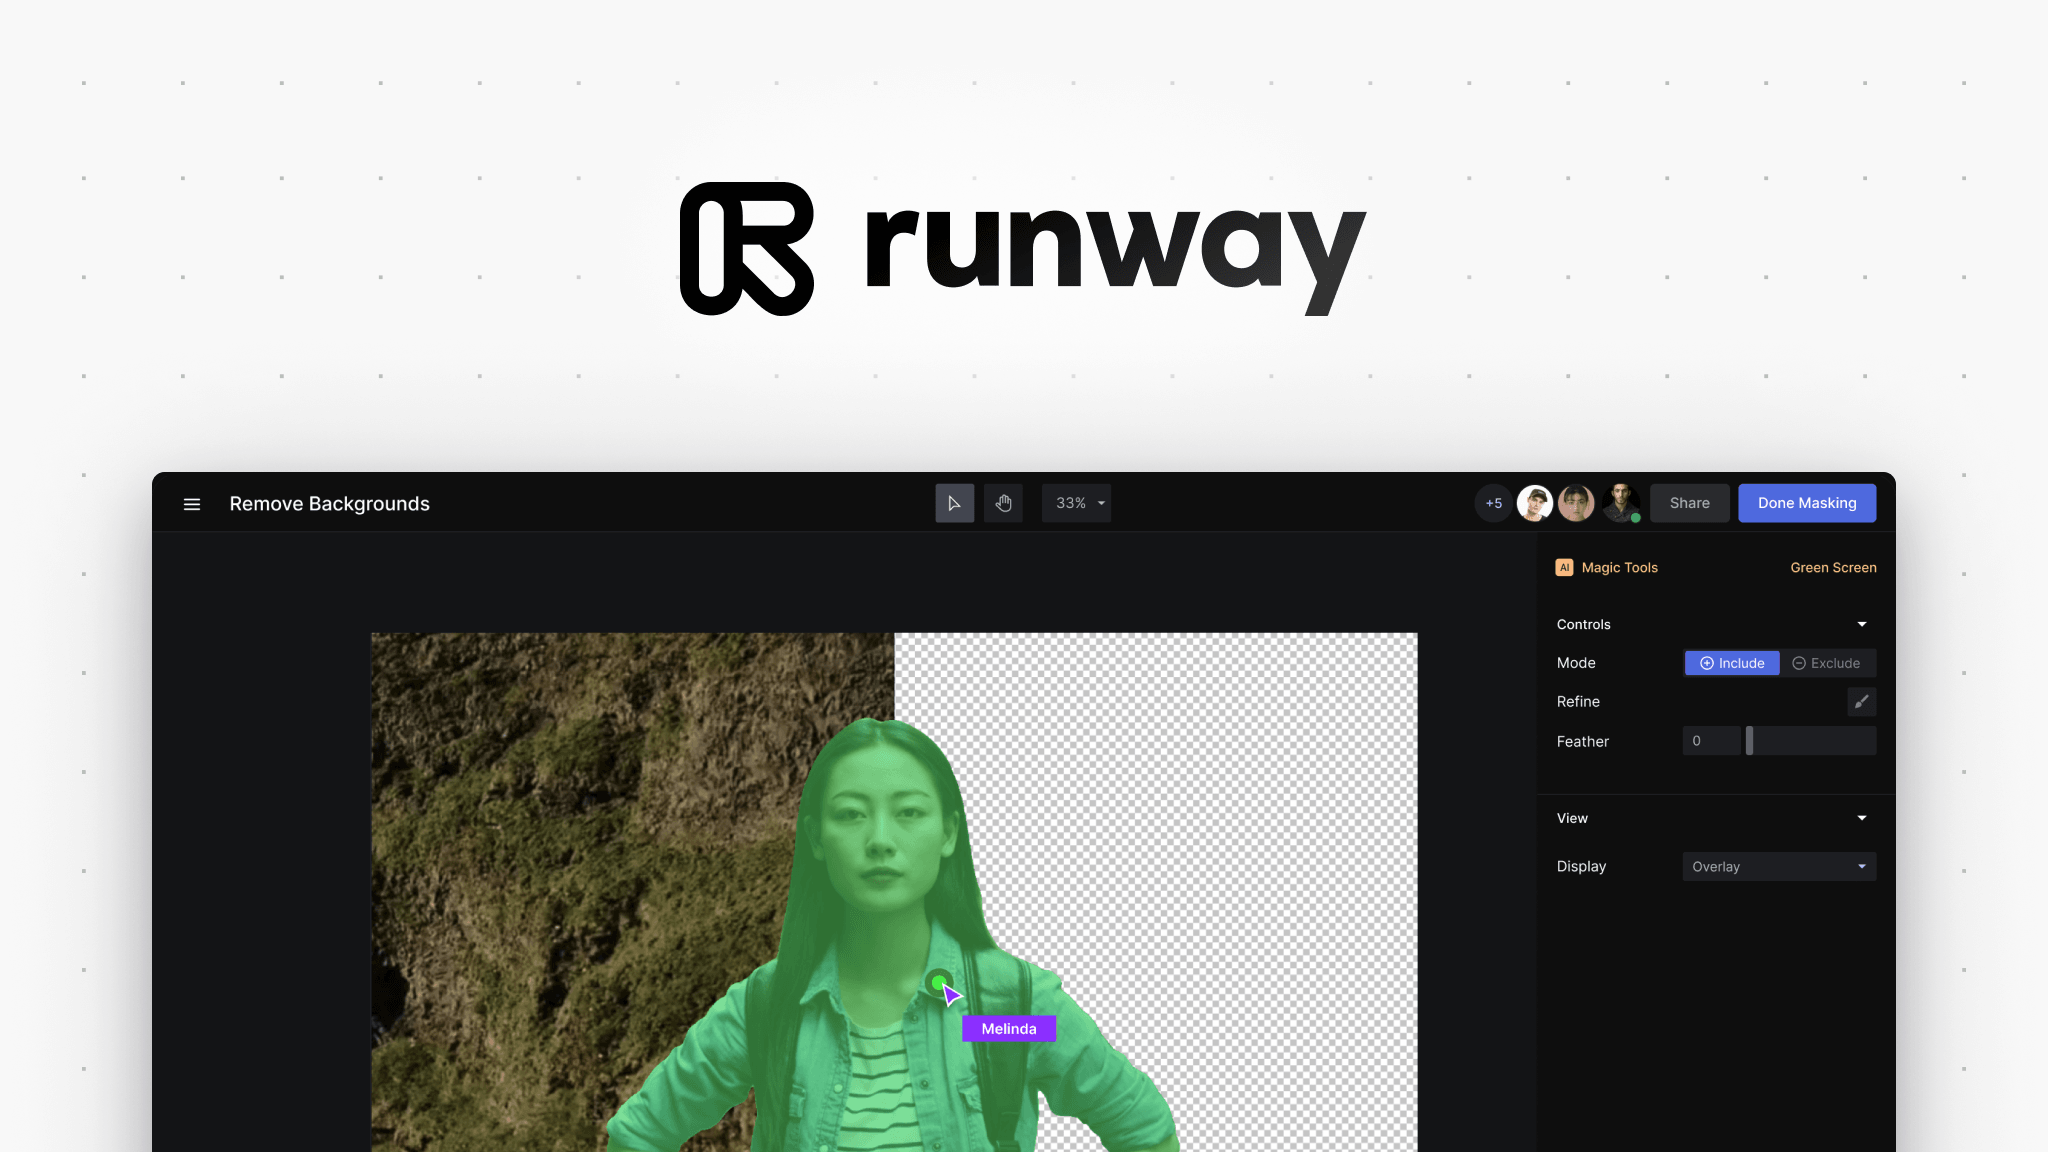The width and height of the screenshot is (2048, 1152).
Task: Click the +5 collaborators badge
Action: click(x=1494, y=503)
